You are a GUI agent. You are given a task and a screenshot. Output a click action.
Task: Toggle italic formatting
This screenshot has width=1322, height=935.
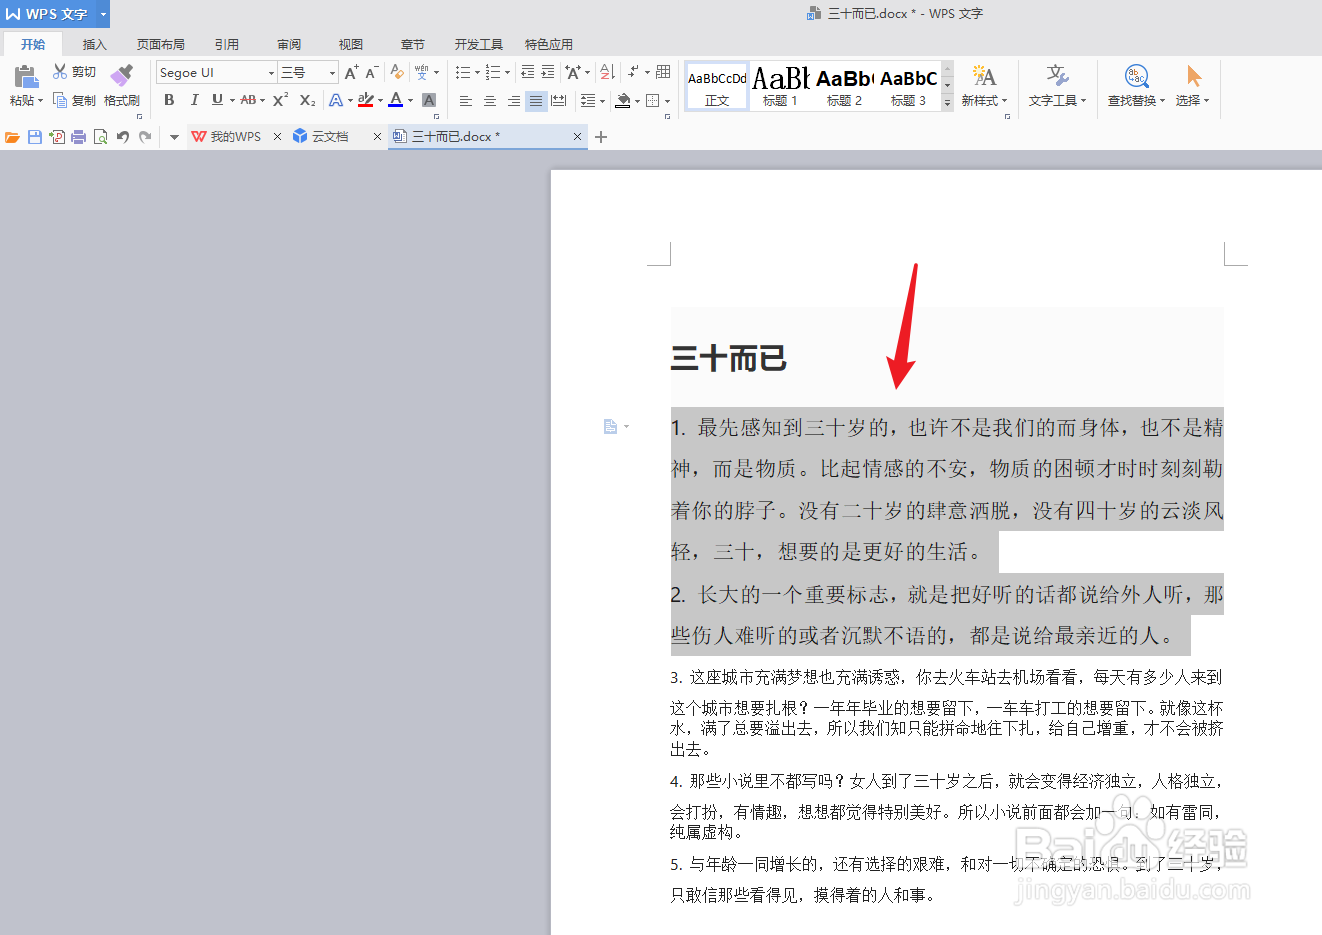point(194,100)
